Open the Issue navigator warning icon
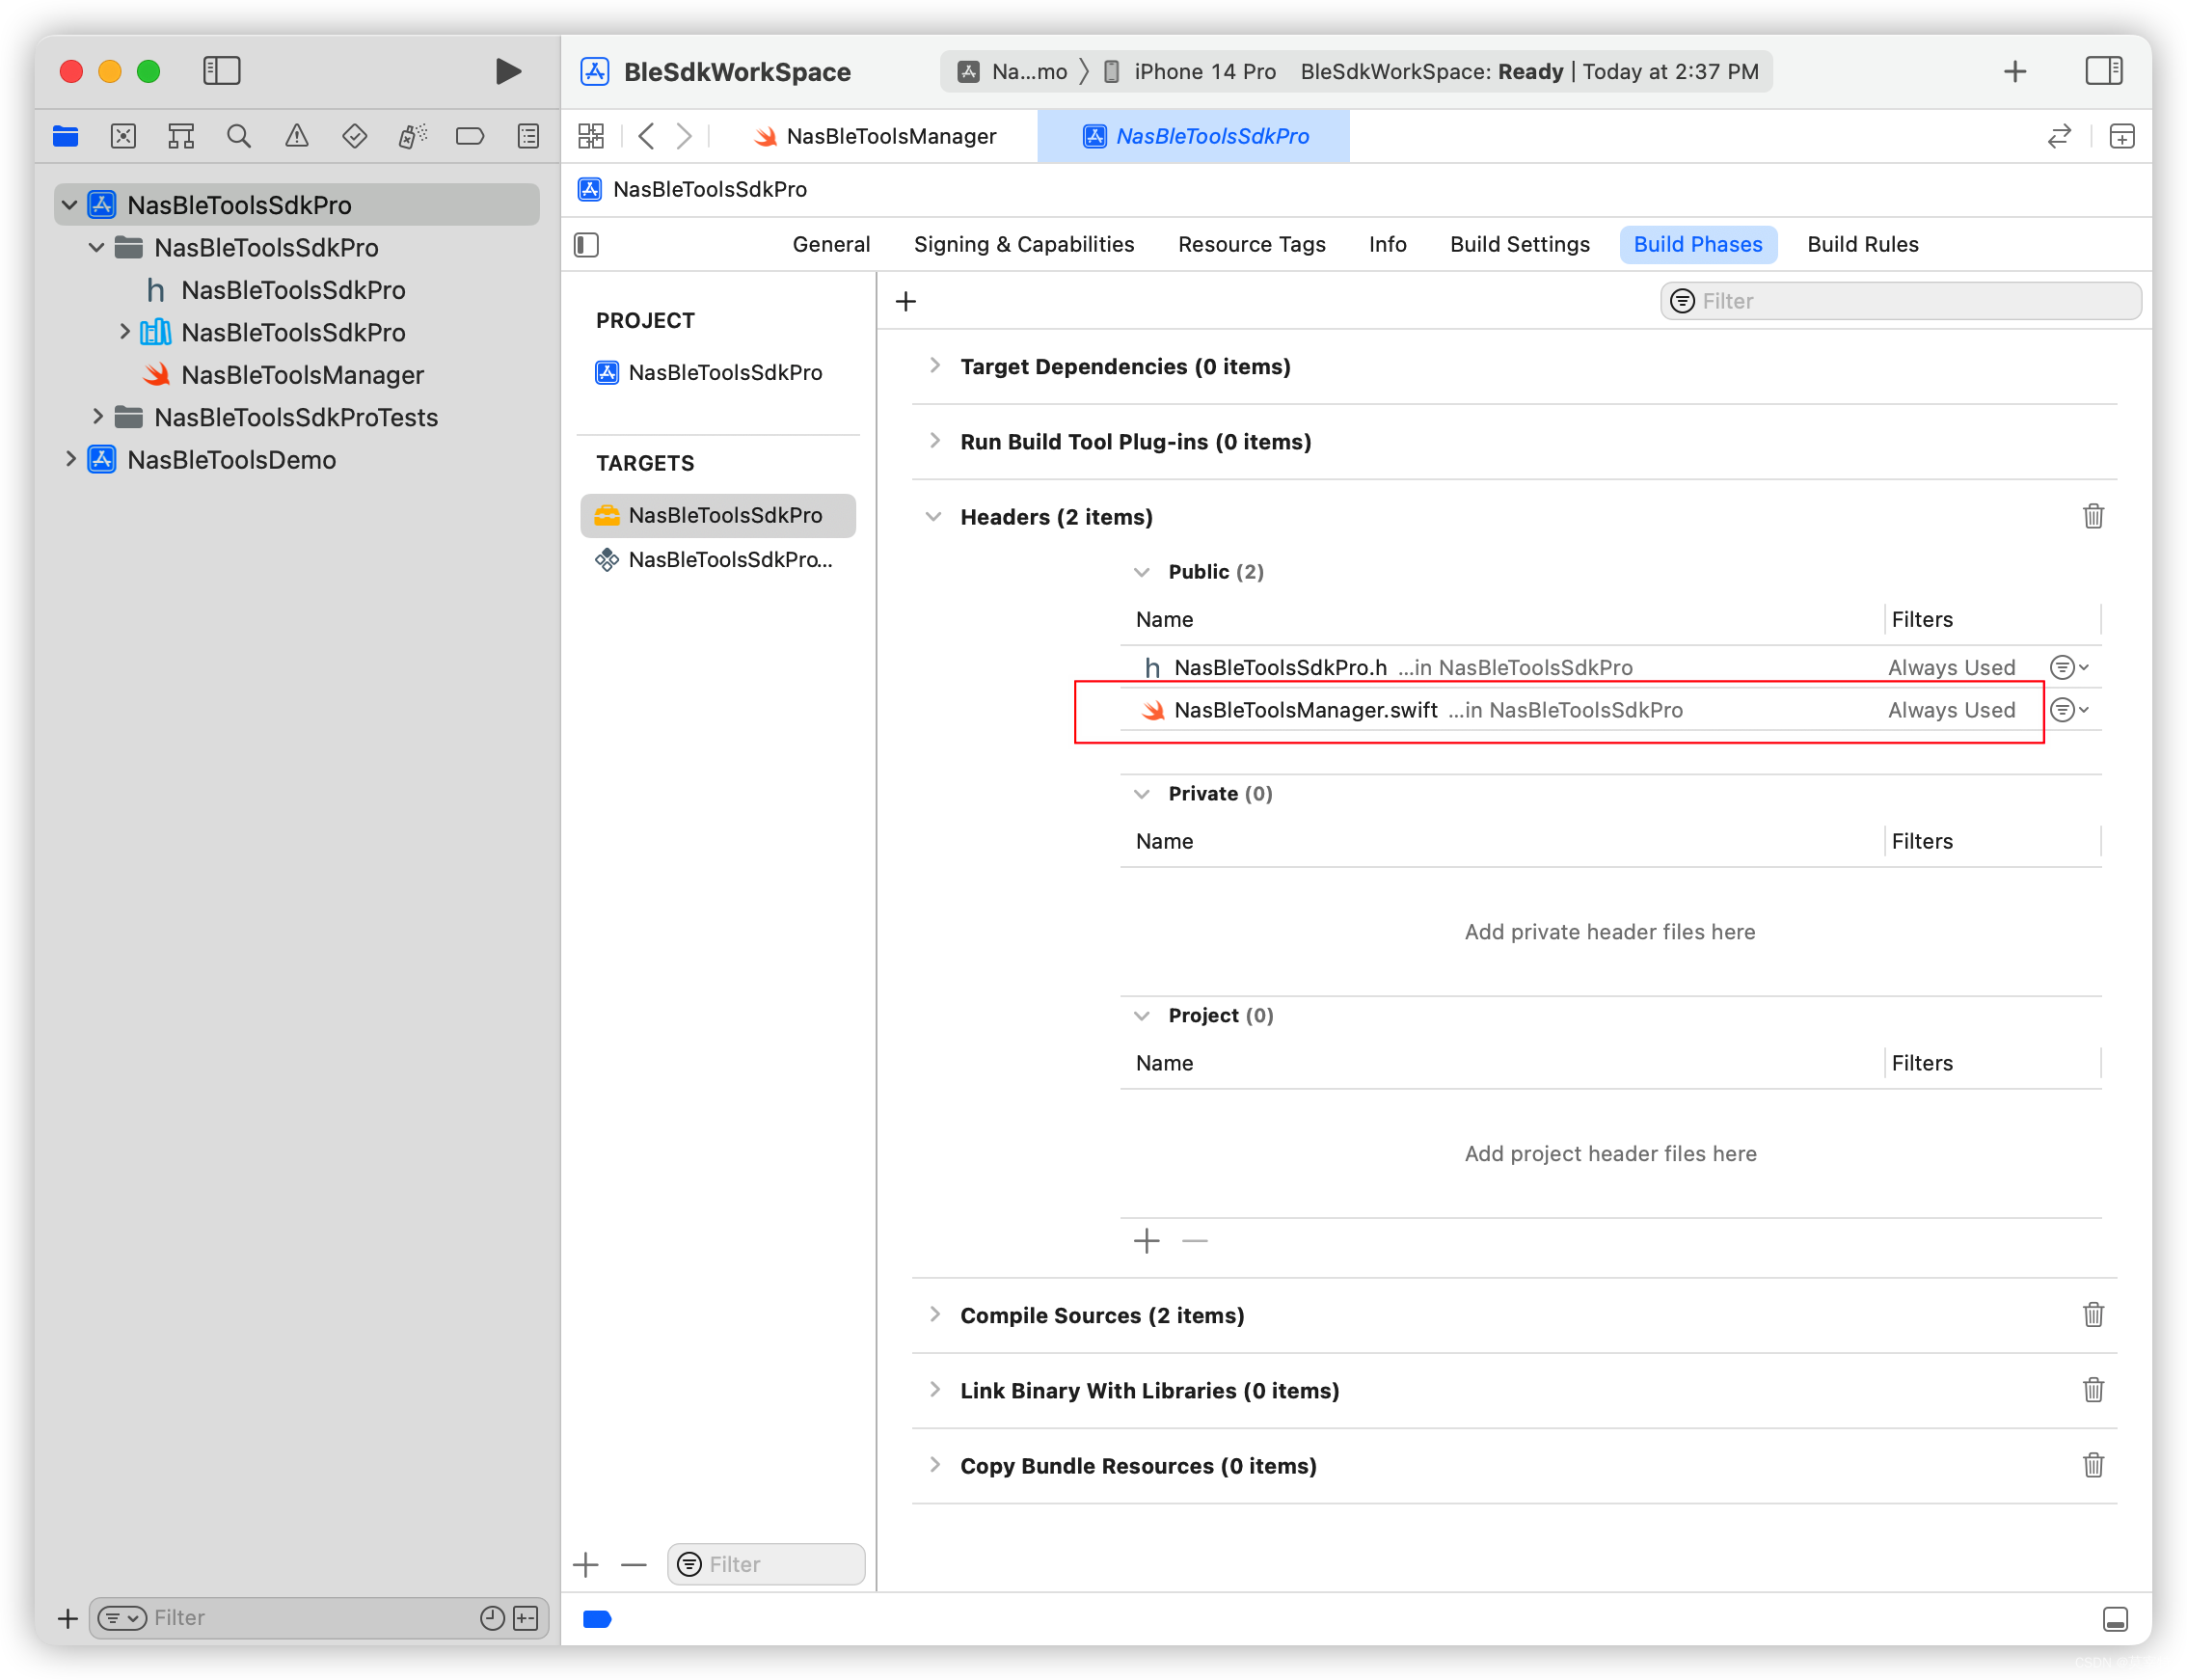Screen dimensions: 2187x1680 (x=296, y=136)
